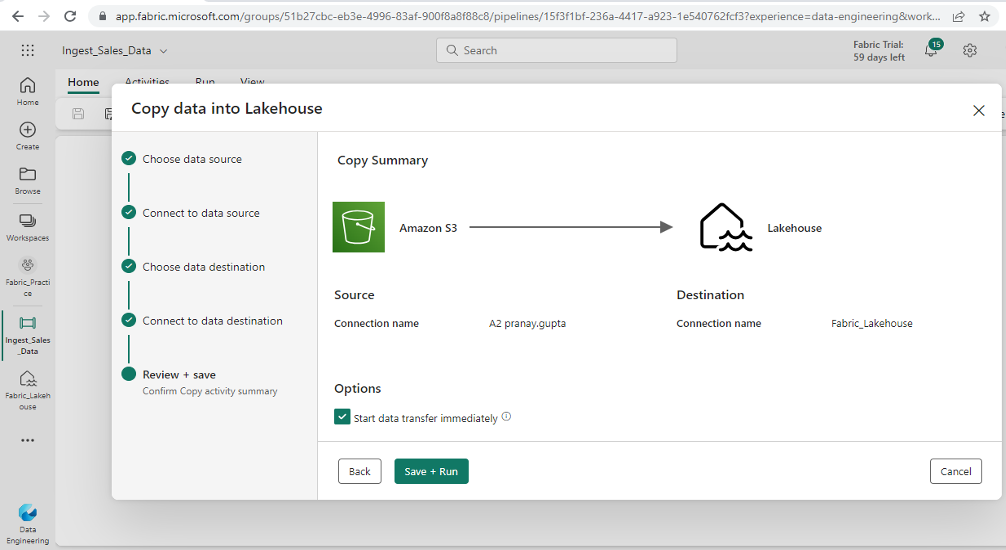1006x550 pixels.
Task: Click in the Search box
Action: [556, 50]
